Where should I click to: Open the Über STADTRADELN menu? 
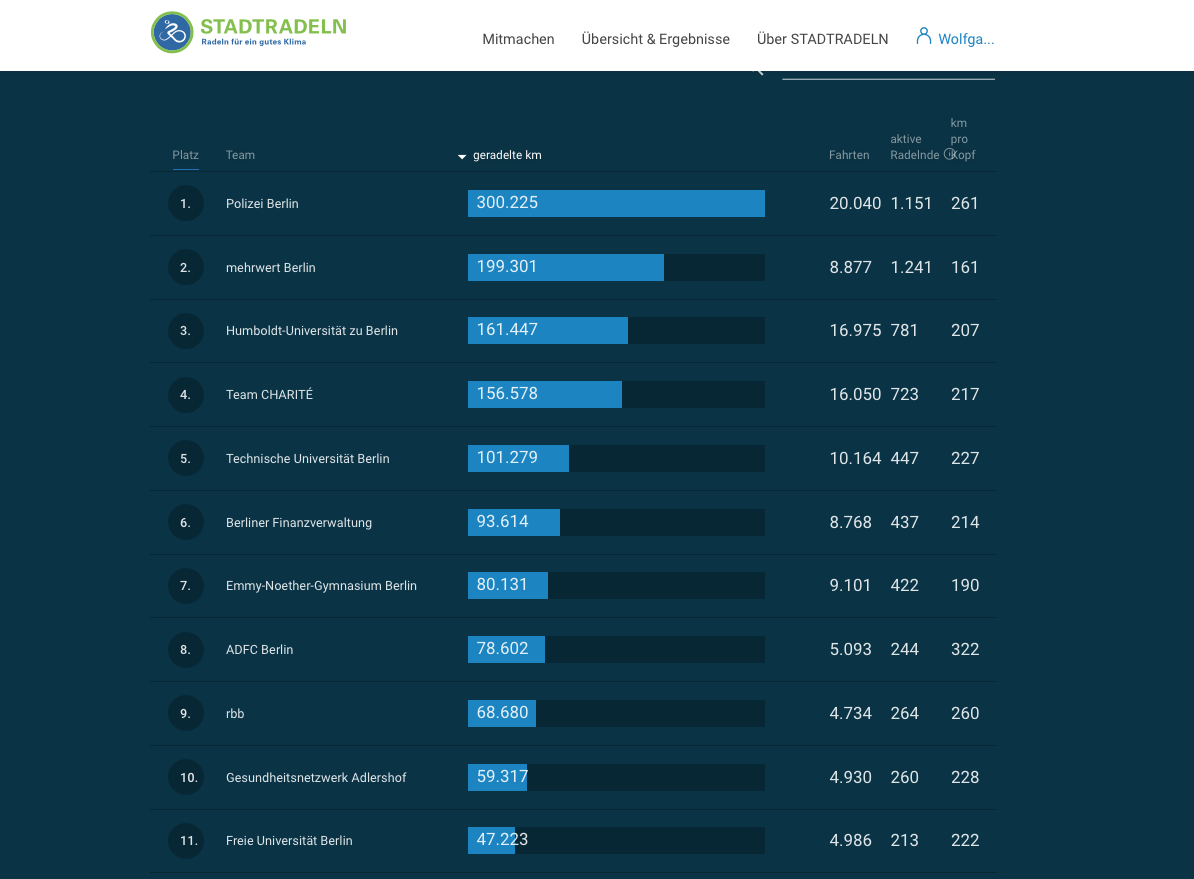pyautogui.click(x=822, y=39)
